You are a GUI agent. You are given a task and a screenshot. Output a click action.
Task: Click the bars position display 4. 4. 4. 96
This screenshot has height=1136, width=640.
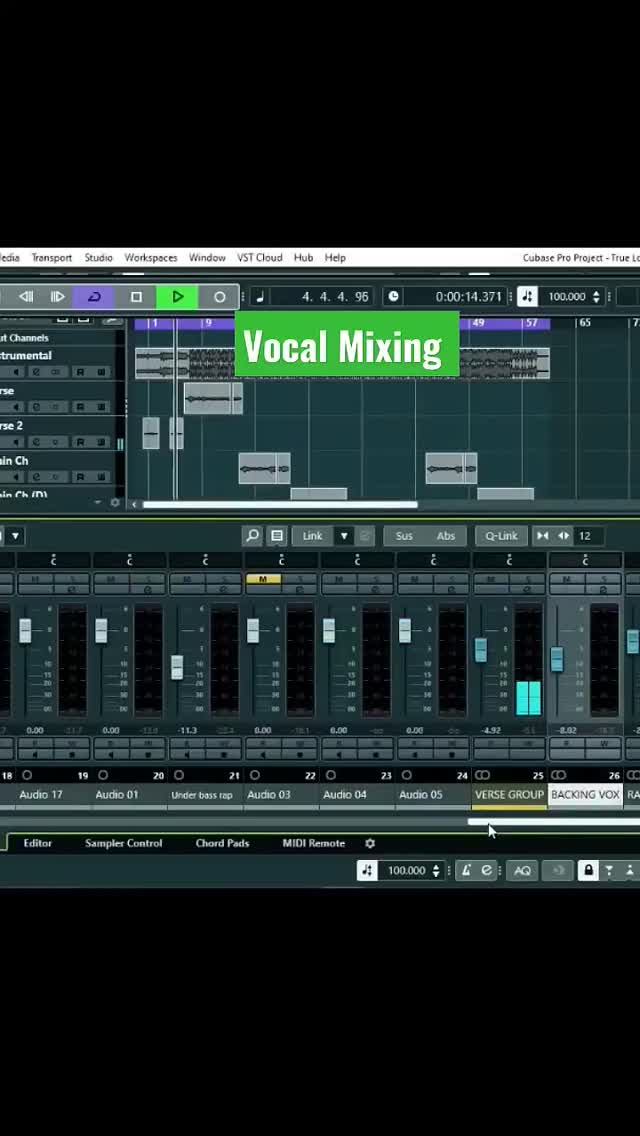tap(335, 296)
